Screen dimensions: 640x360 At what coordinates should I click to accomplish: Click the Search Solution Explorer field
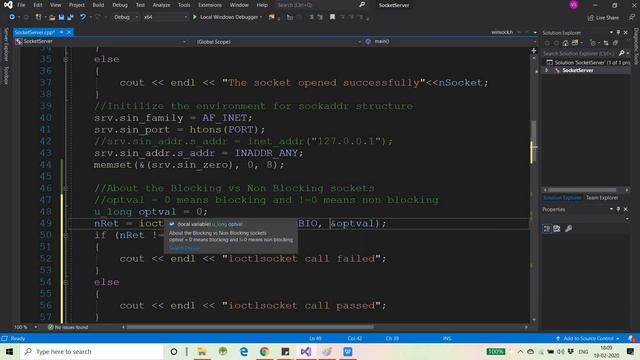tap(580, 53)
